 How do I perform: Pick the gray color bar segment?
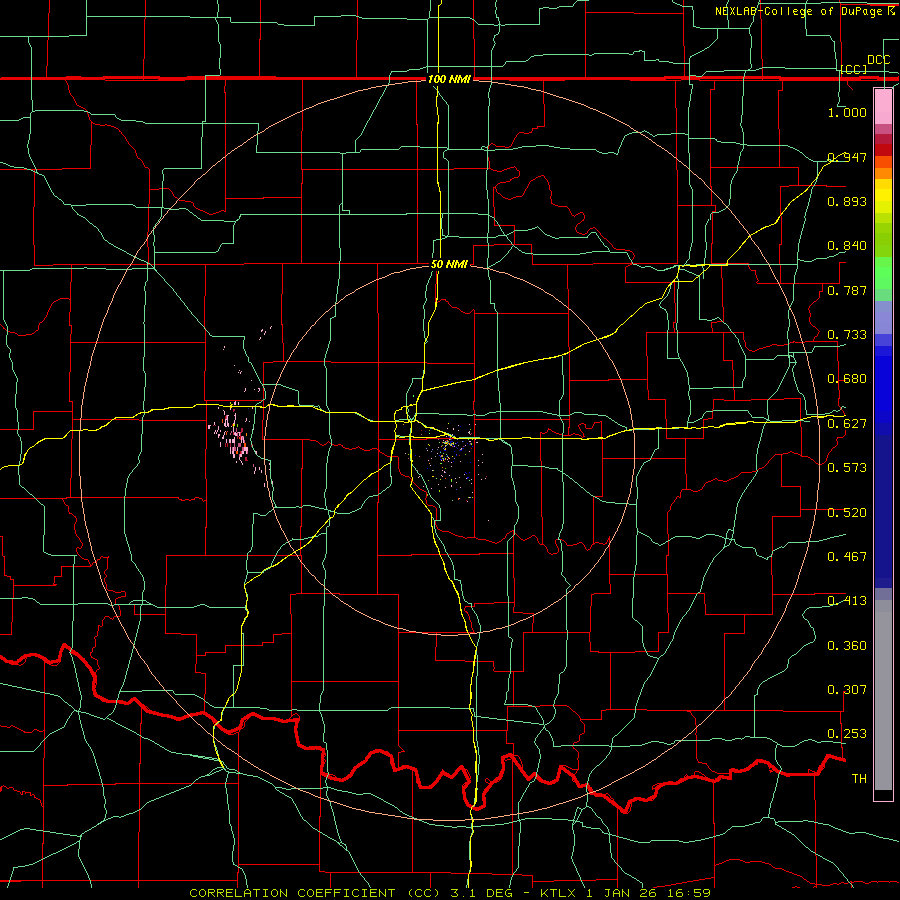(883, 695)
